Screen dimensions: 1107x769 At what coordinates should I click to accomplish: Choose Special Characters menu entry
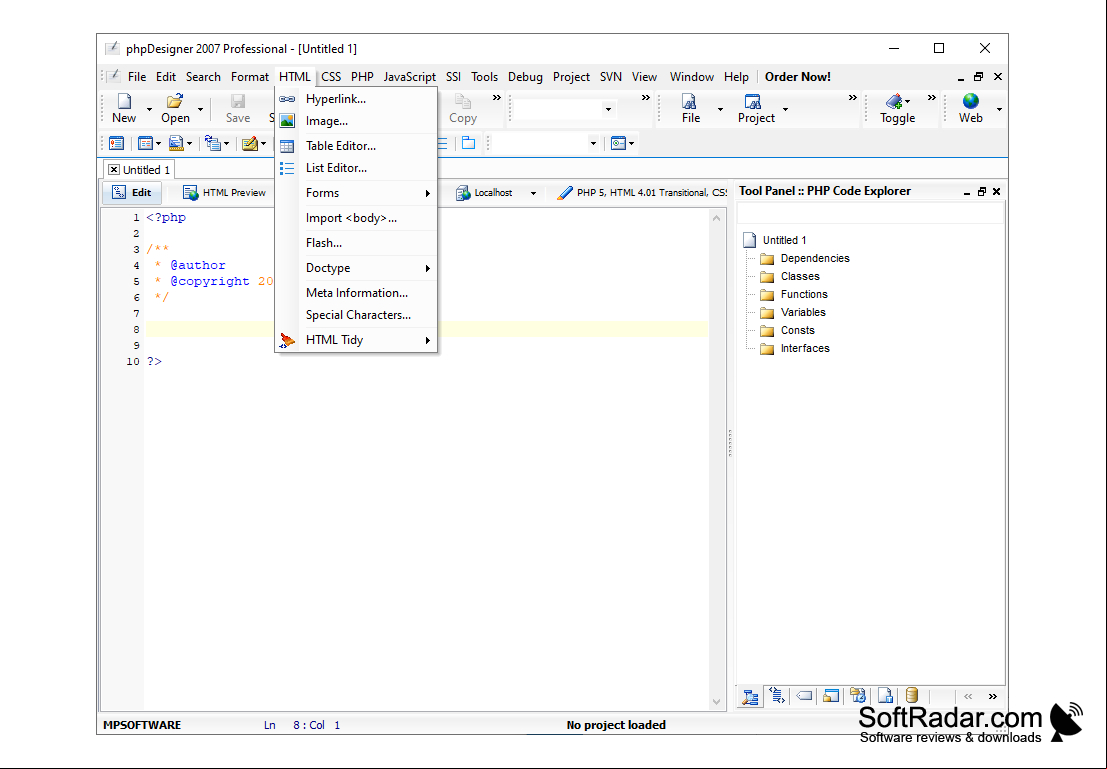(x=356, y=315)
